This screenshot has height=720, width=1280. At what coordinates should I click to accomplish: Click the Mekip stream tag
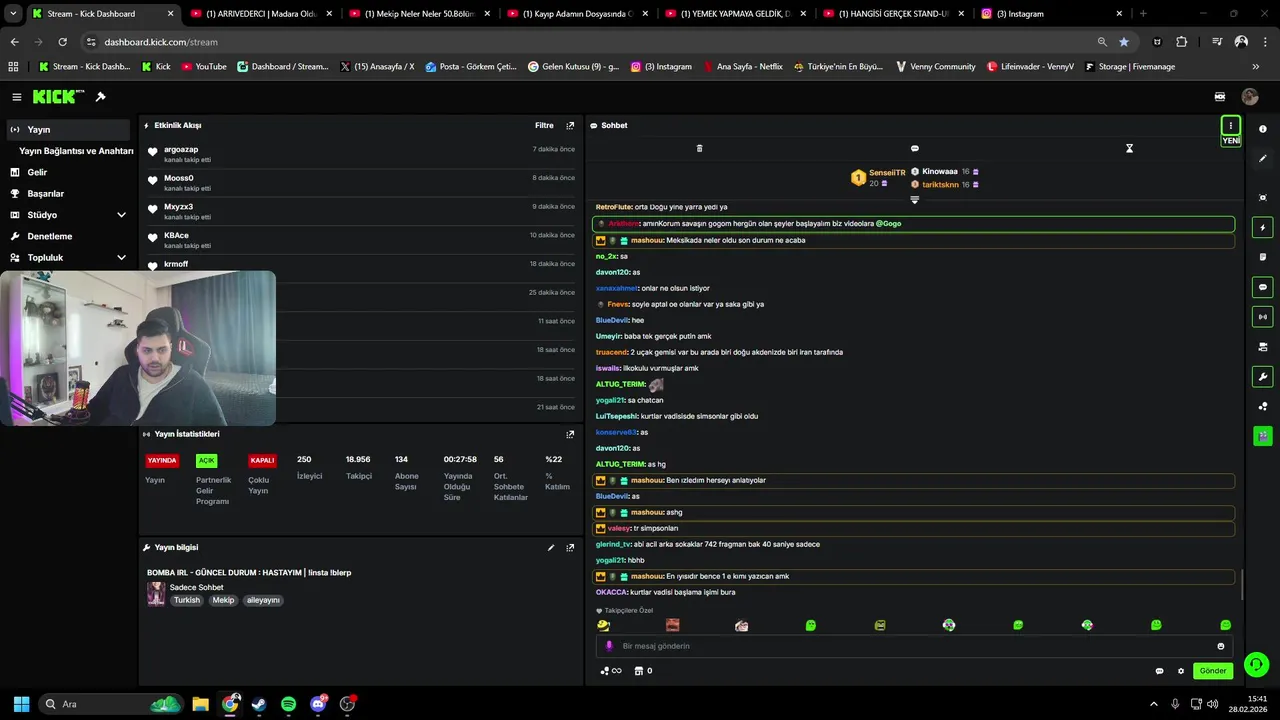(223, 601)
